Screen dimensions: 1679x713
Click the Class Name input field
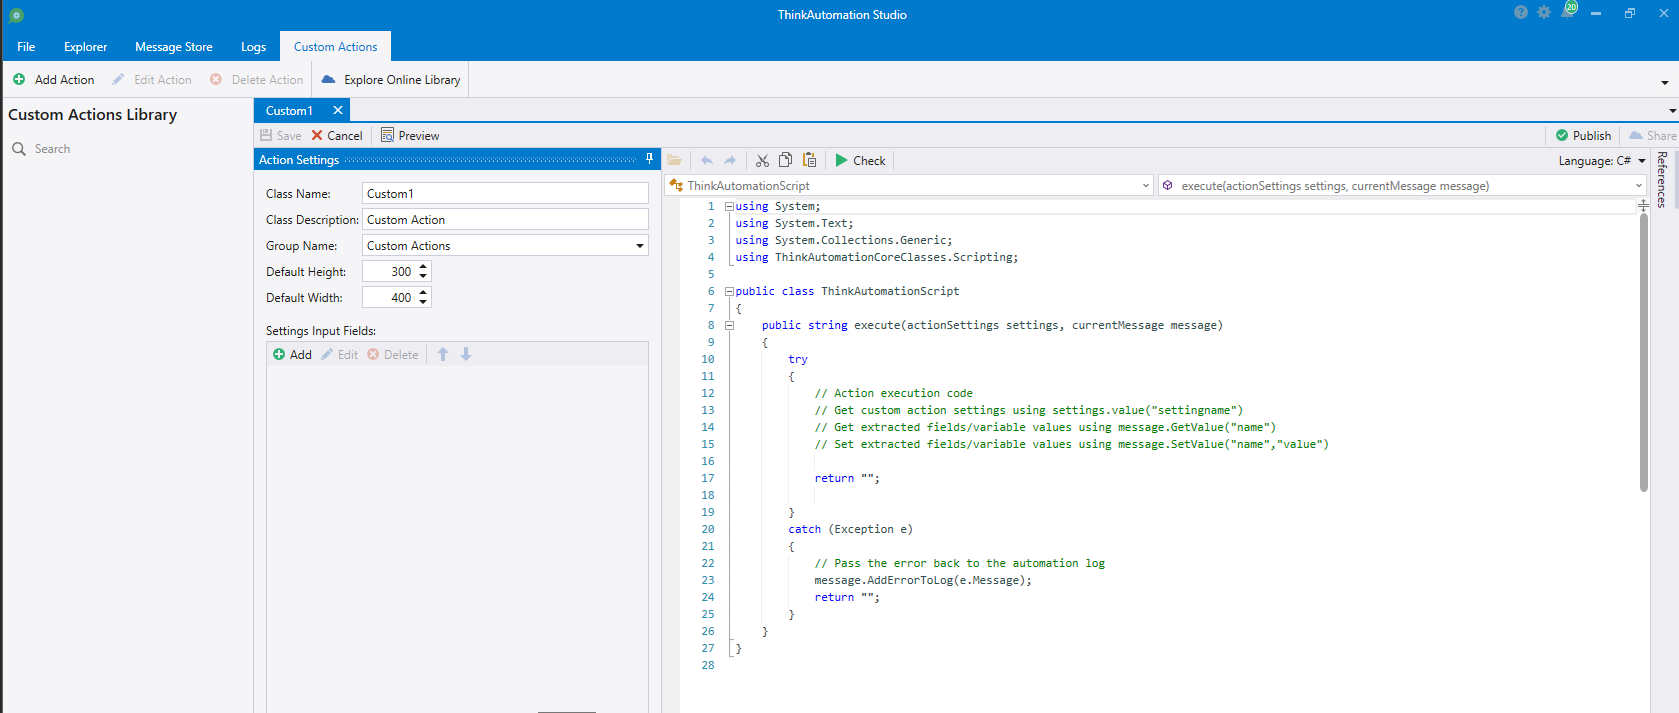[505, 193]
